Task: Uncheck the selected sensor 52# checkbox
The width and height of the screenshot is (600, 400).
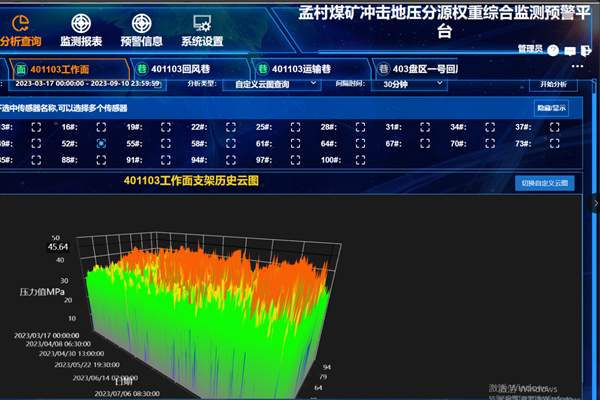Action: (100, 144)
